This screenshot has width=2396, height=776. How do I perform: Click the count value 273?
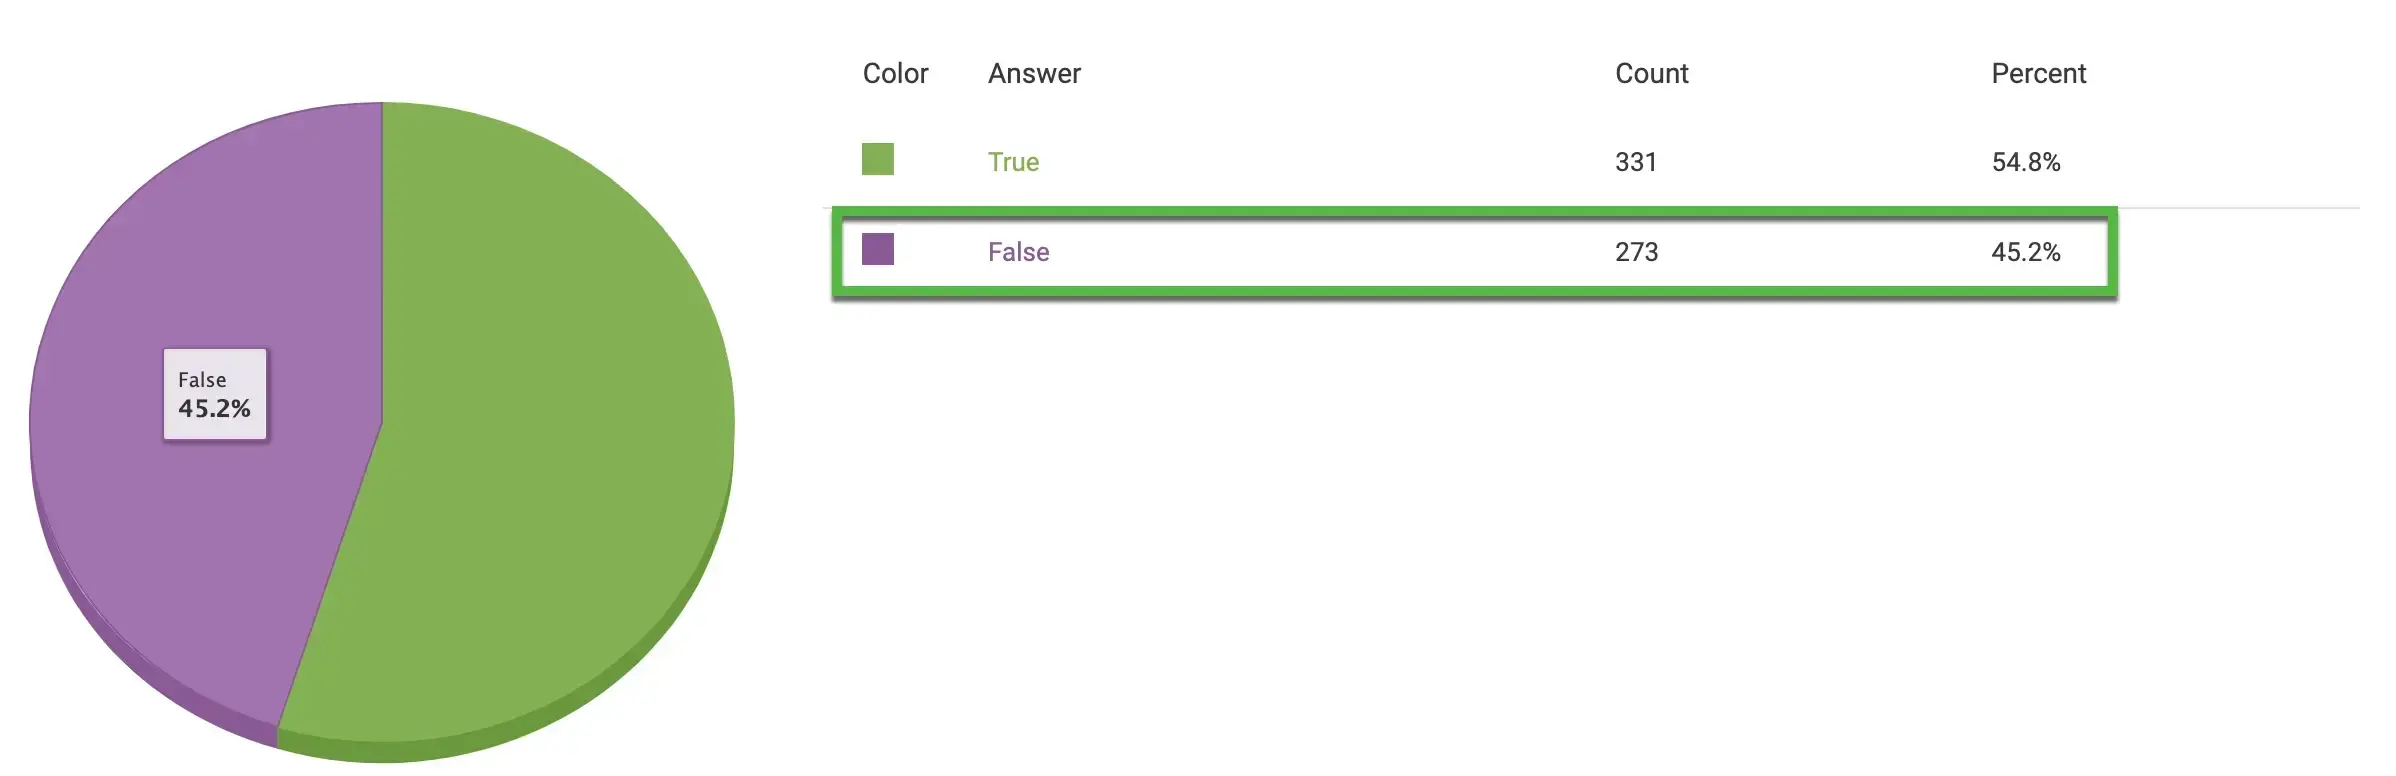point(1636,252)
